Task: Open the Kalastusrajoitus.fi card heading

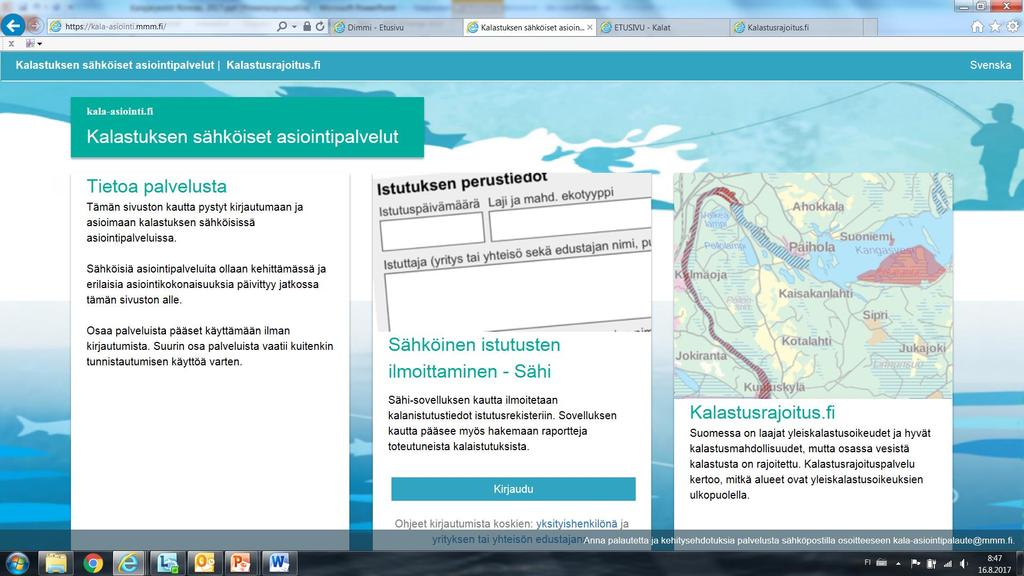Action: coord(762,413)
